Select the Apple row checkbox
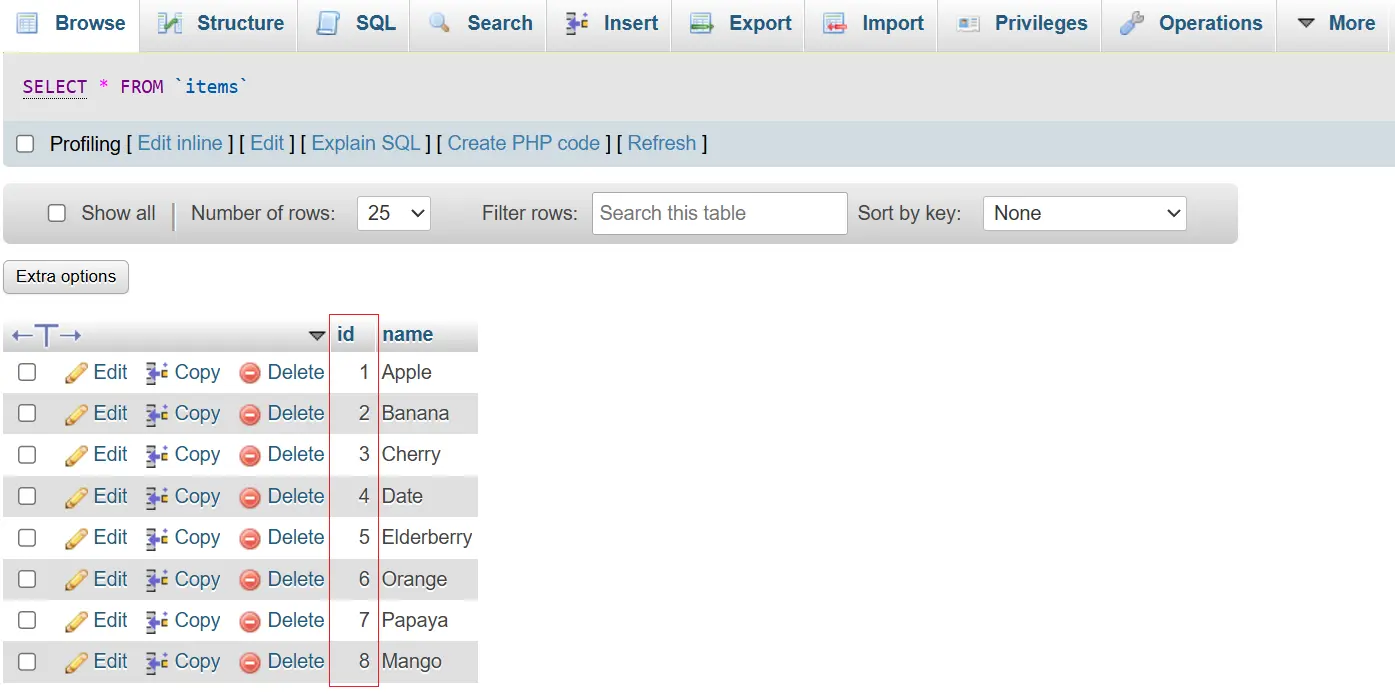The width and height of the screenshot is (1395, 699). (x=27, y=372)
